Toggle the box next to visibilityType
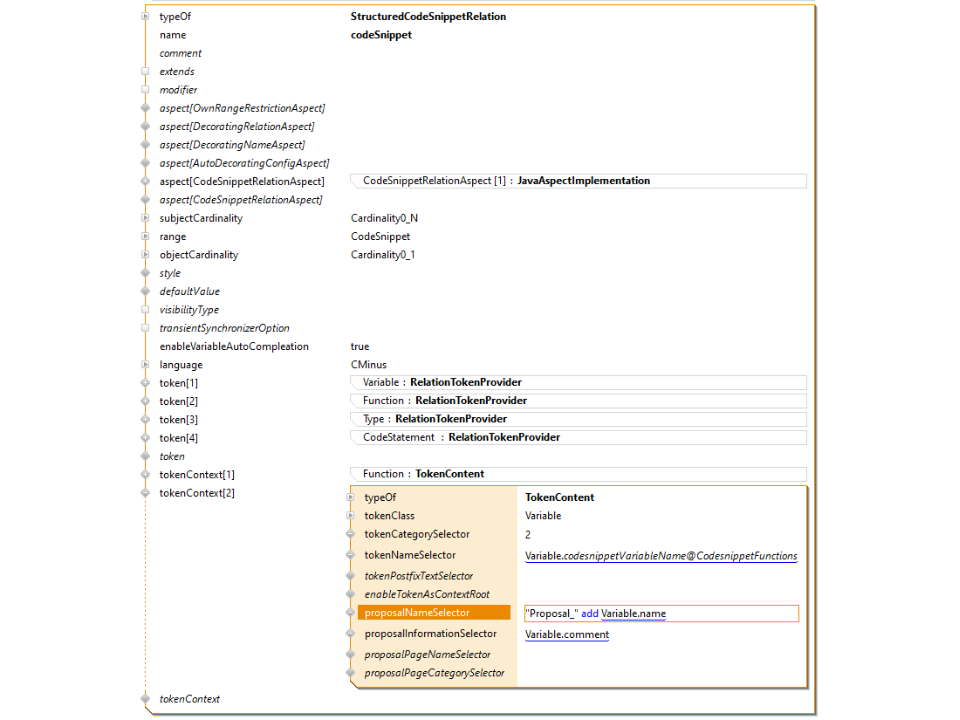960x720 pixels. tap(145, 310)
